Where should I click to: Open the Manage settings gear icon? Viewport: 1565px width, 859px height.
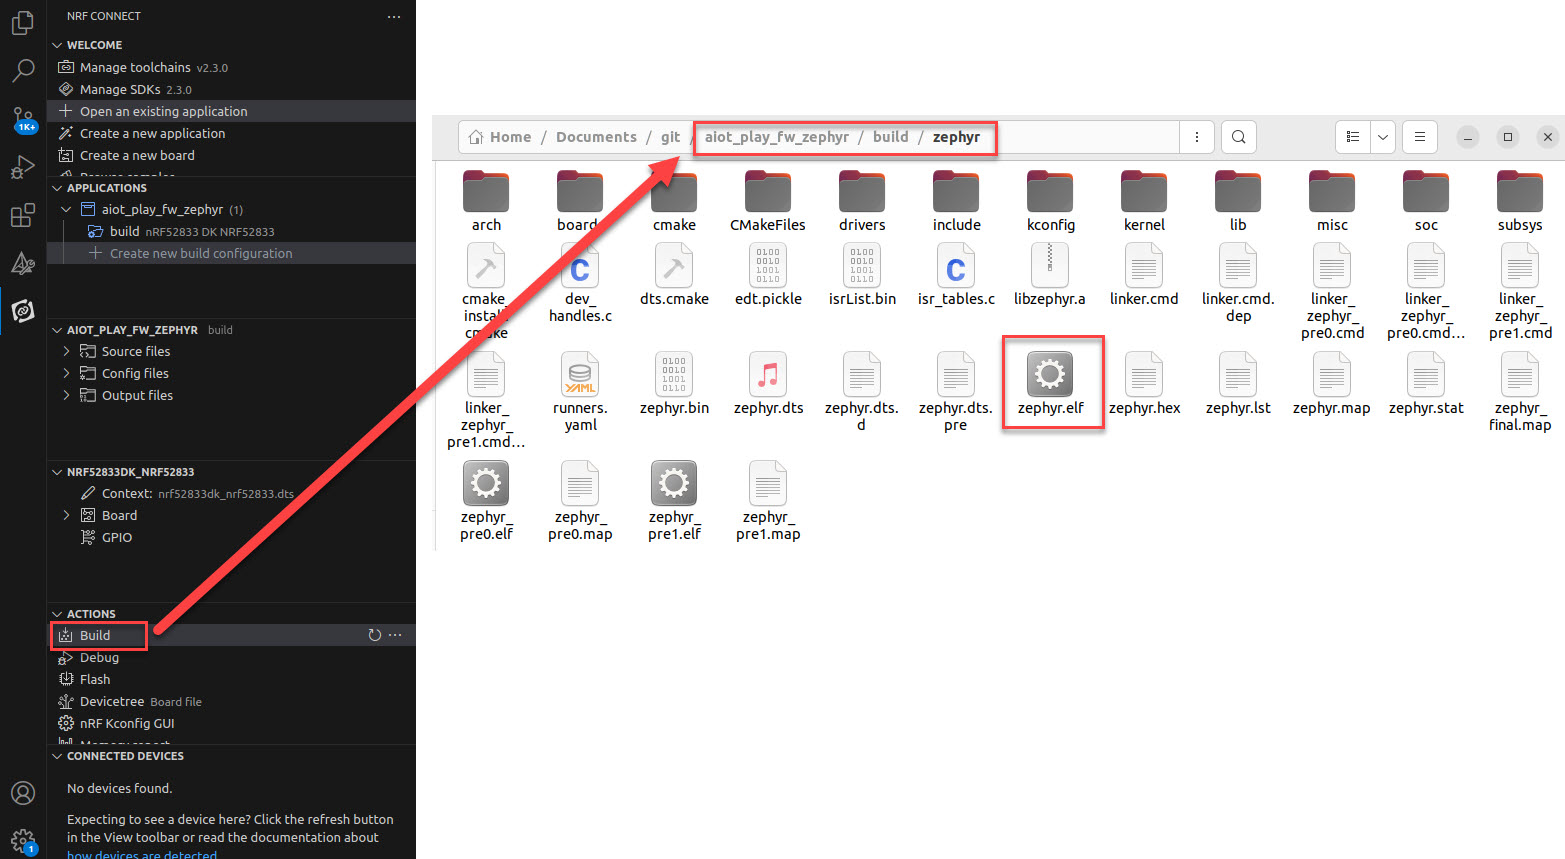(x=22, y=841)
